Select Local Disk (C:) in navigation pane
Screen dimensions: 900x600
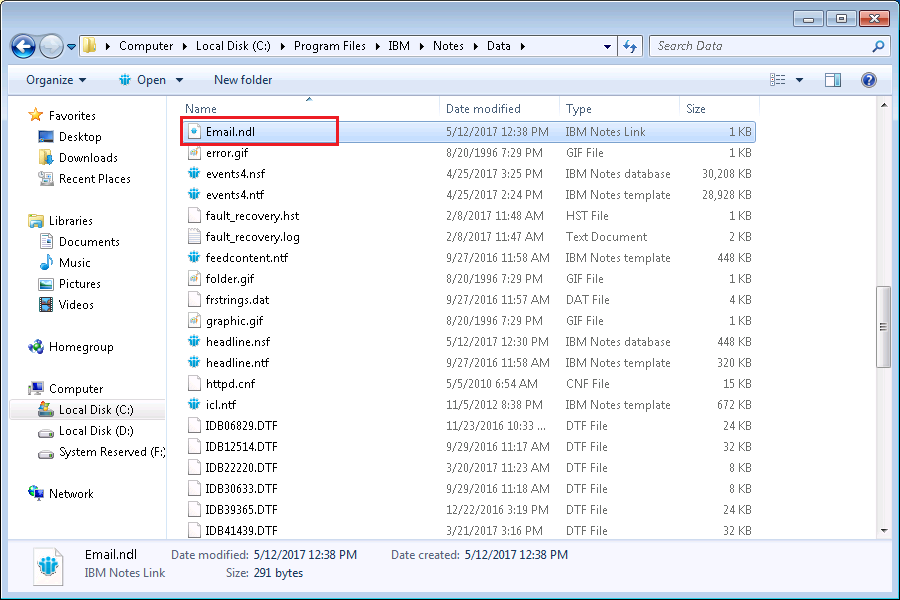coord(96,410)
